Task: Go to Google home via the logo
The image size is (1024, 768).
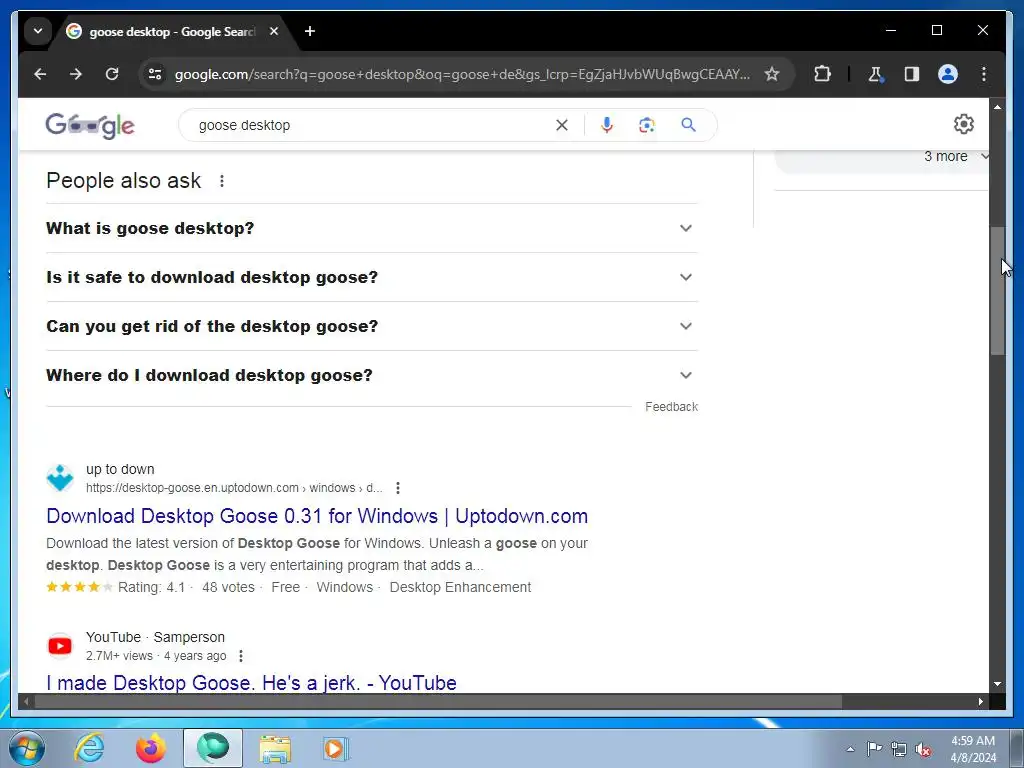Action: tap(90, 125)
